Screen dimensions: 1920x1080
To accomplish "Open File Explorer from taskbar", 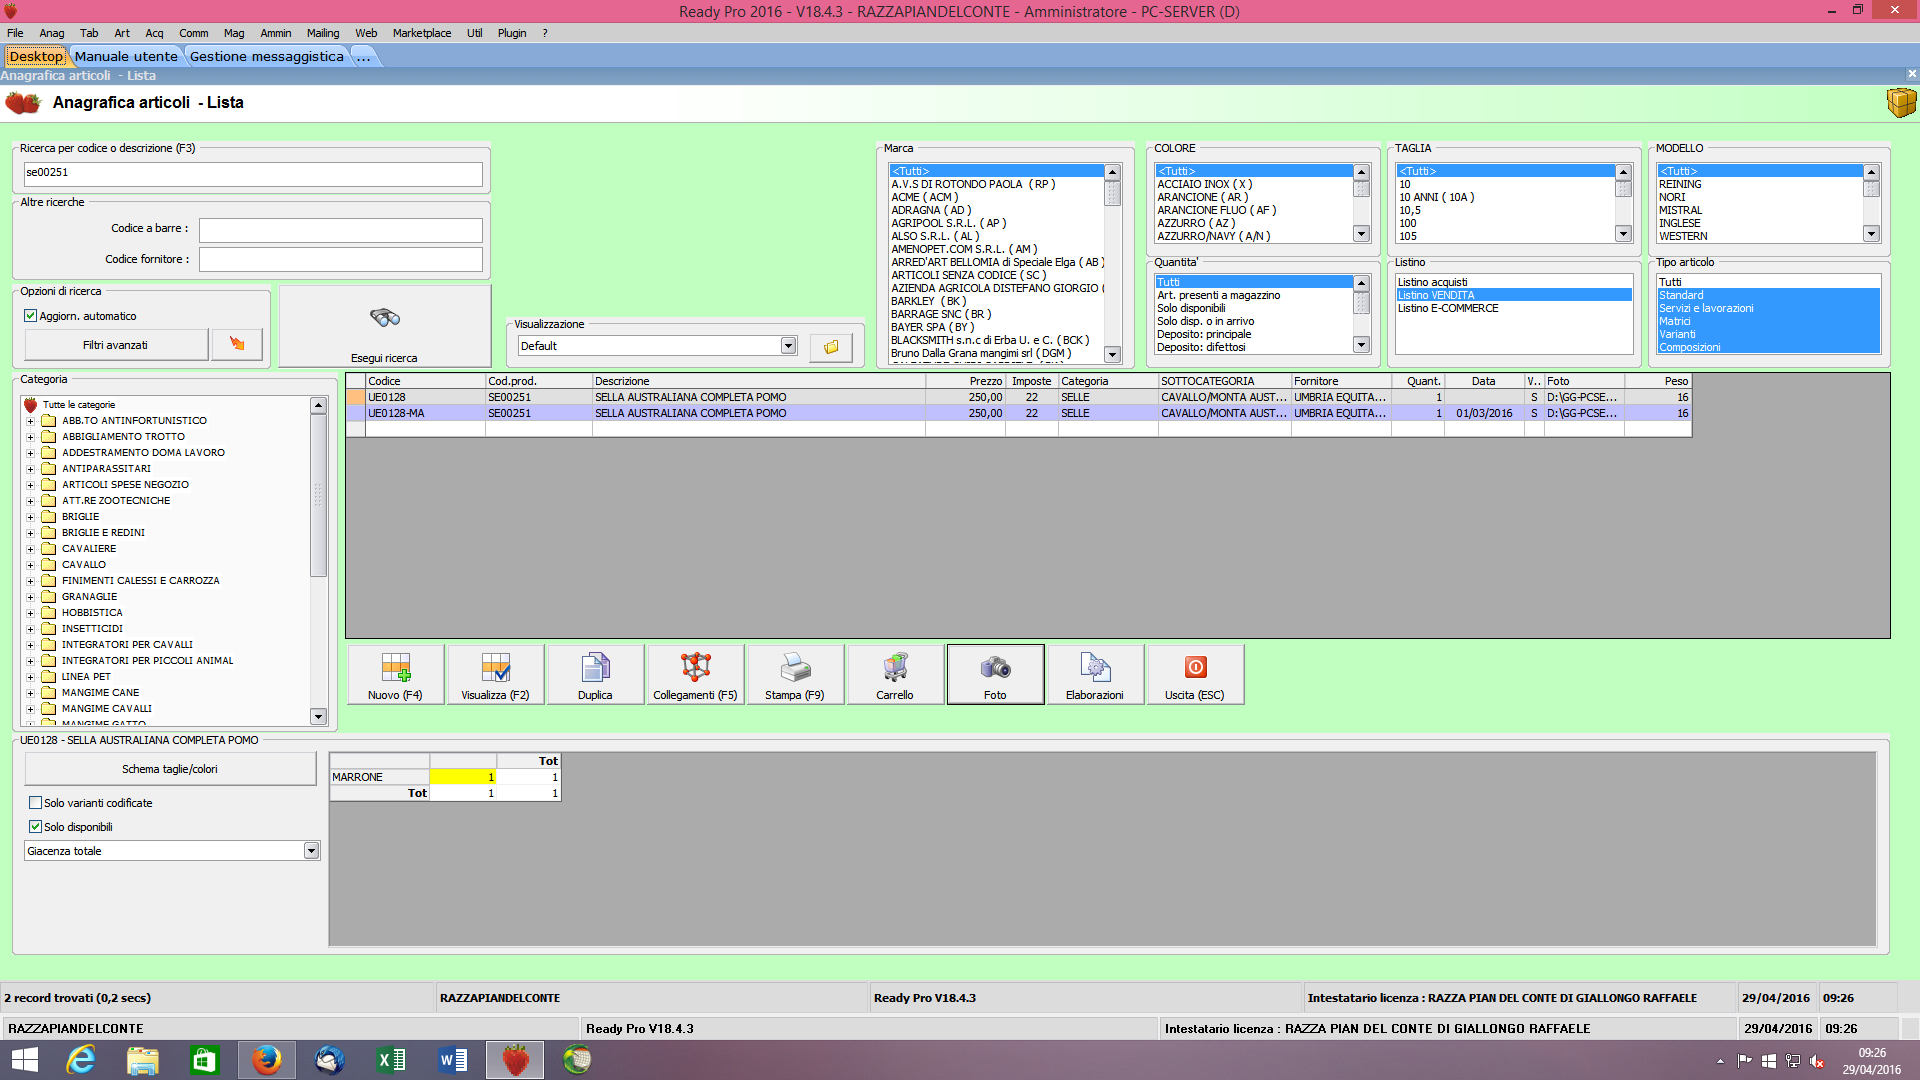I will [142, 1060].
